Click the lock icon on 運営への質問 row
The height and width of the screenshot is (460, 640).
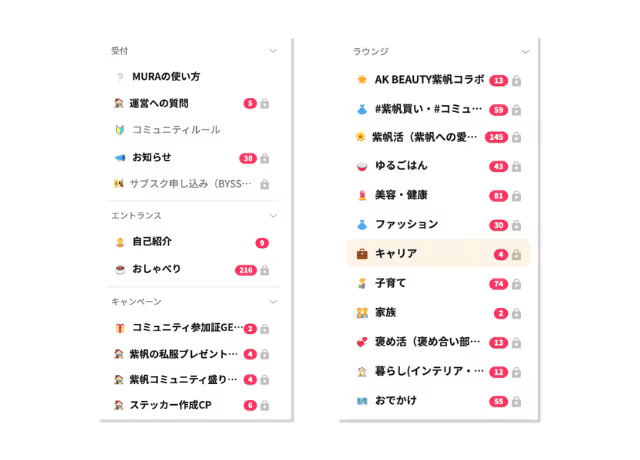(264, 103)
